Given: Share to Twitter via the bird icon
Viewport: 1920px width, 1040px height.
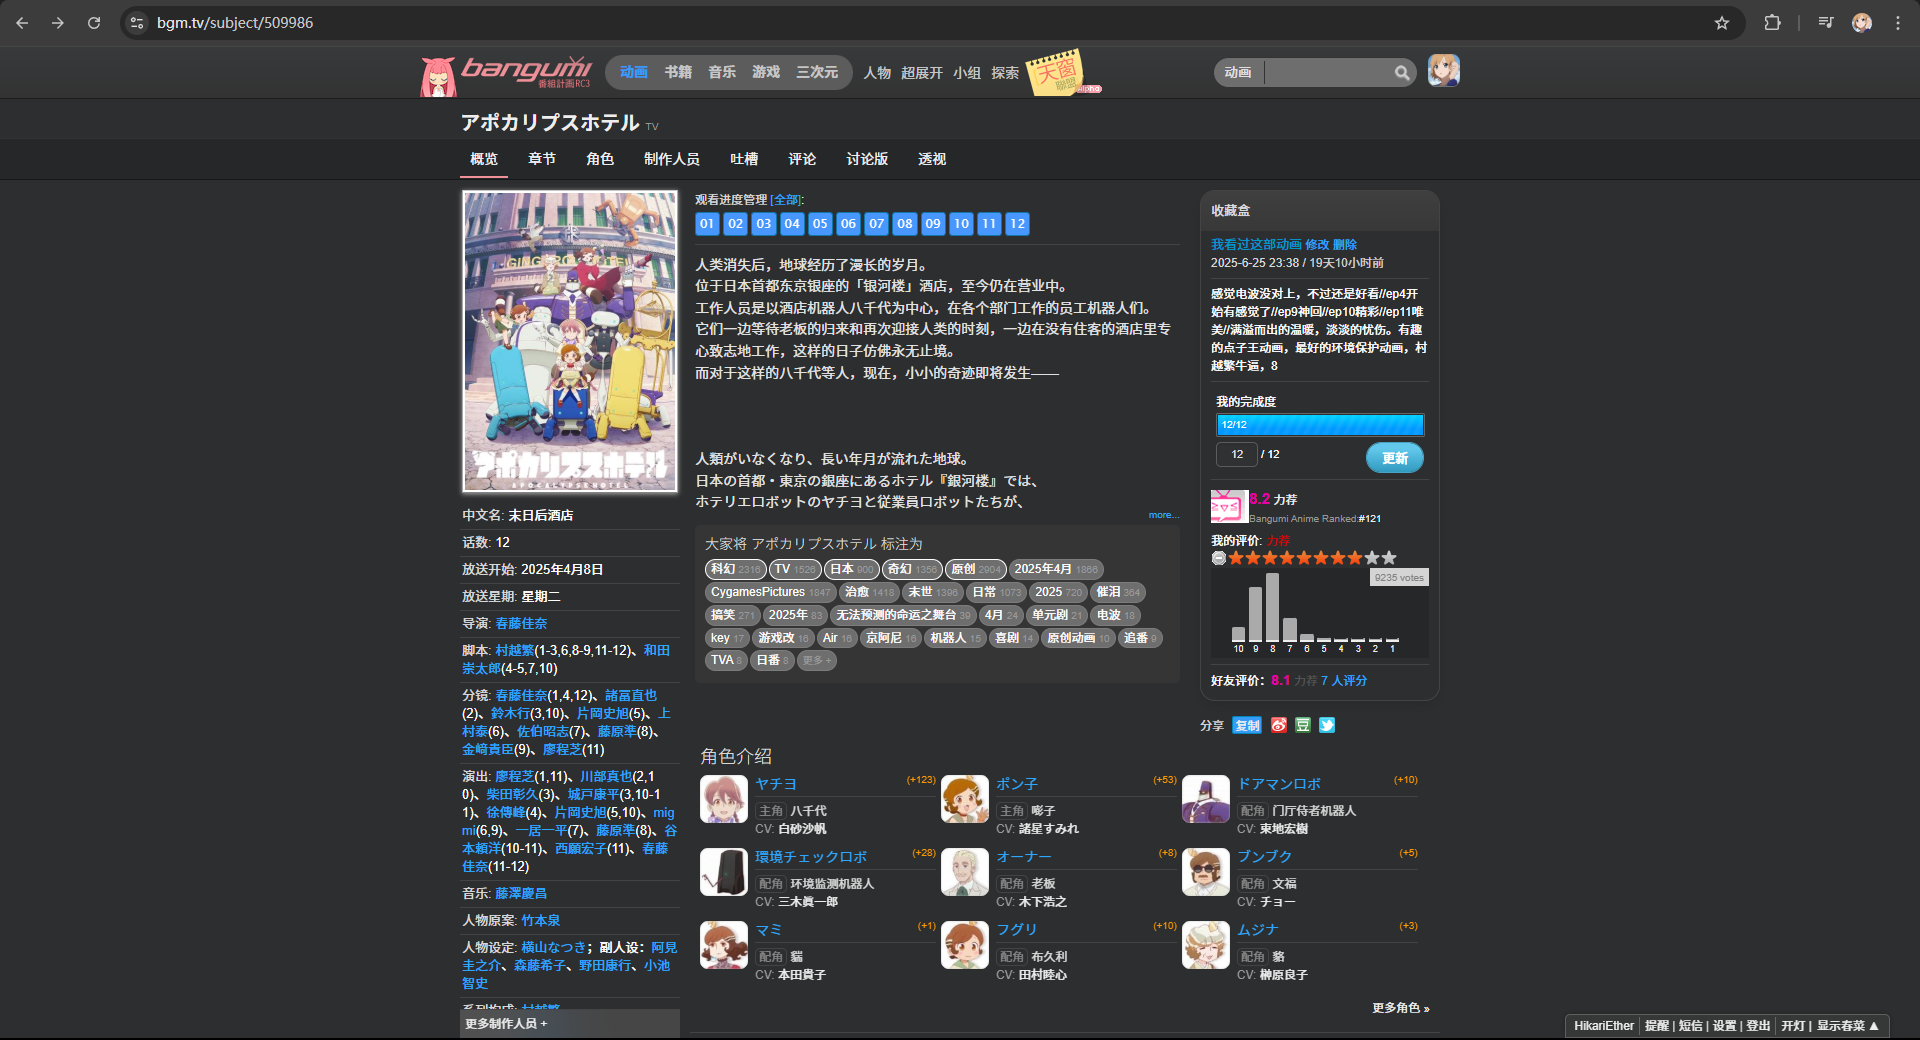Looking at the screenshot, I should [x=1327, y=725].
